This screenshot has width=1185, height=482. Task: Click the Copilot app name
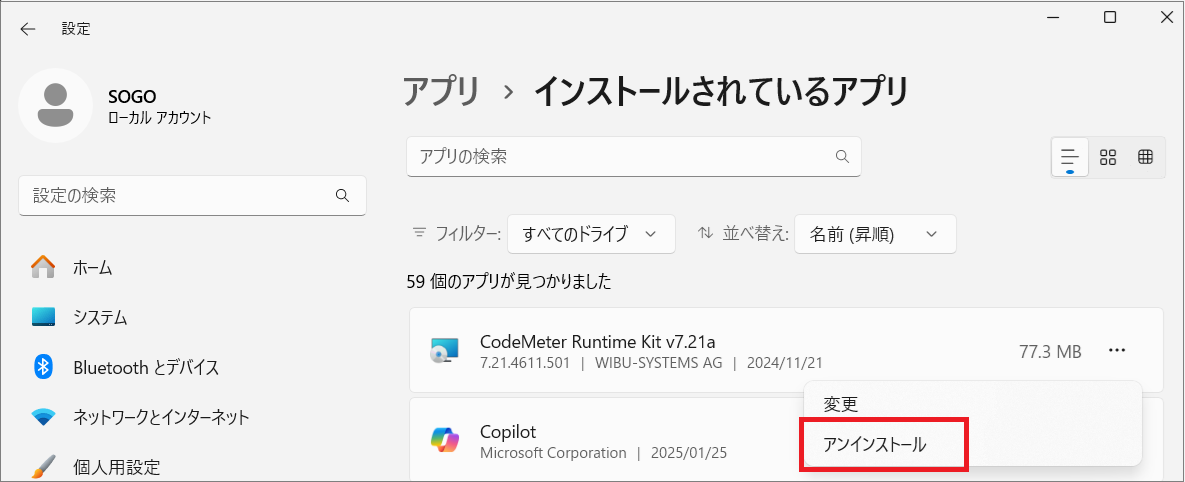pos(509,432)
